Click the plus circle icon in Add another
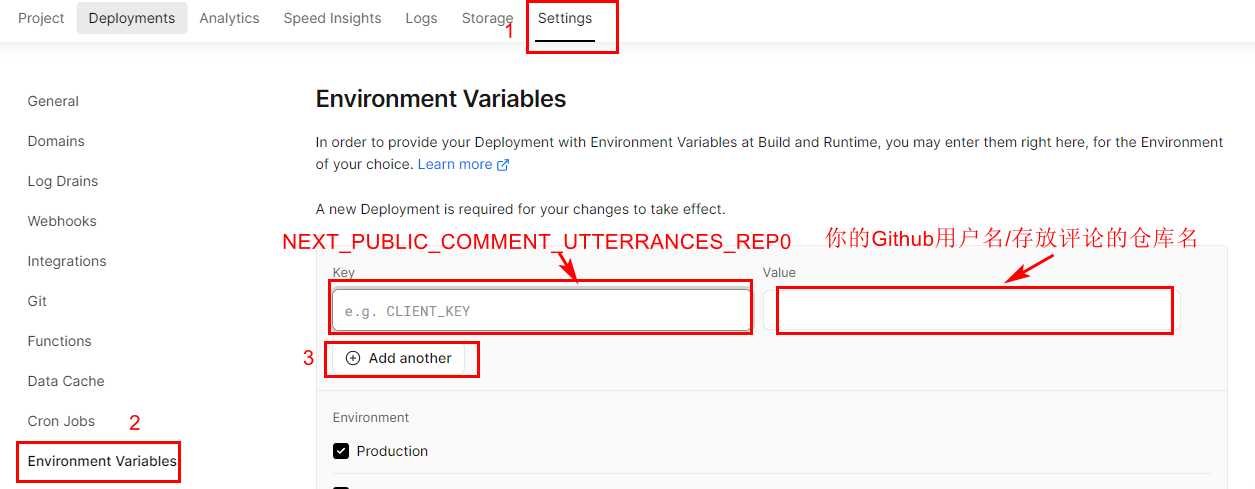 click(353, 358)
